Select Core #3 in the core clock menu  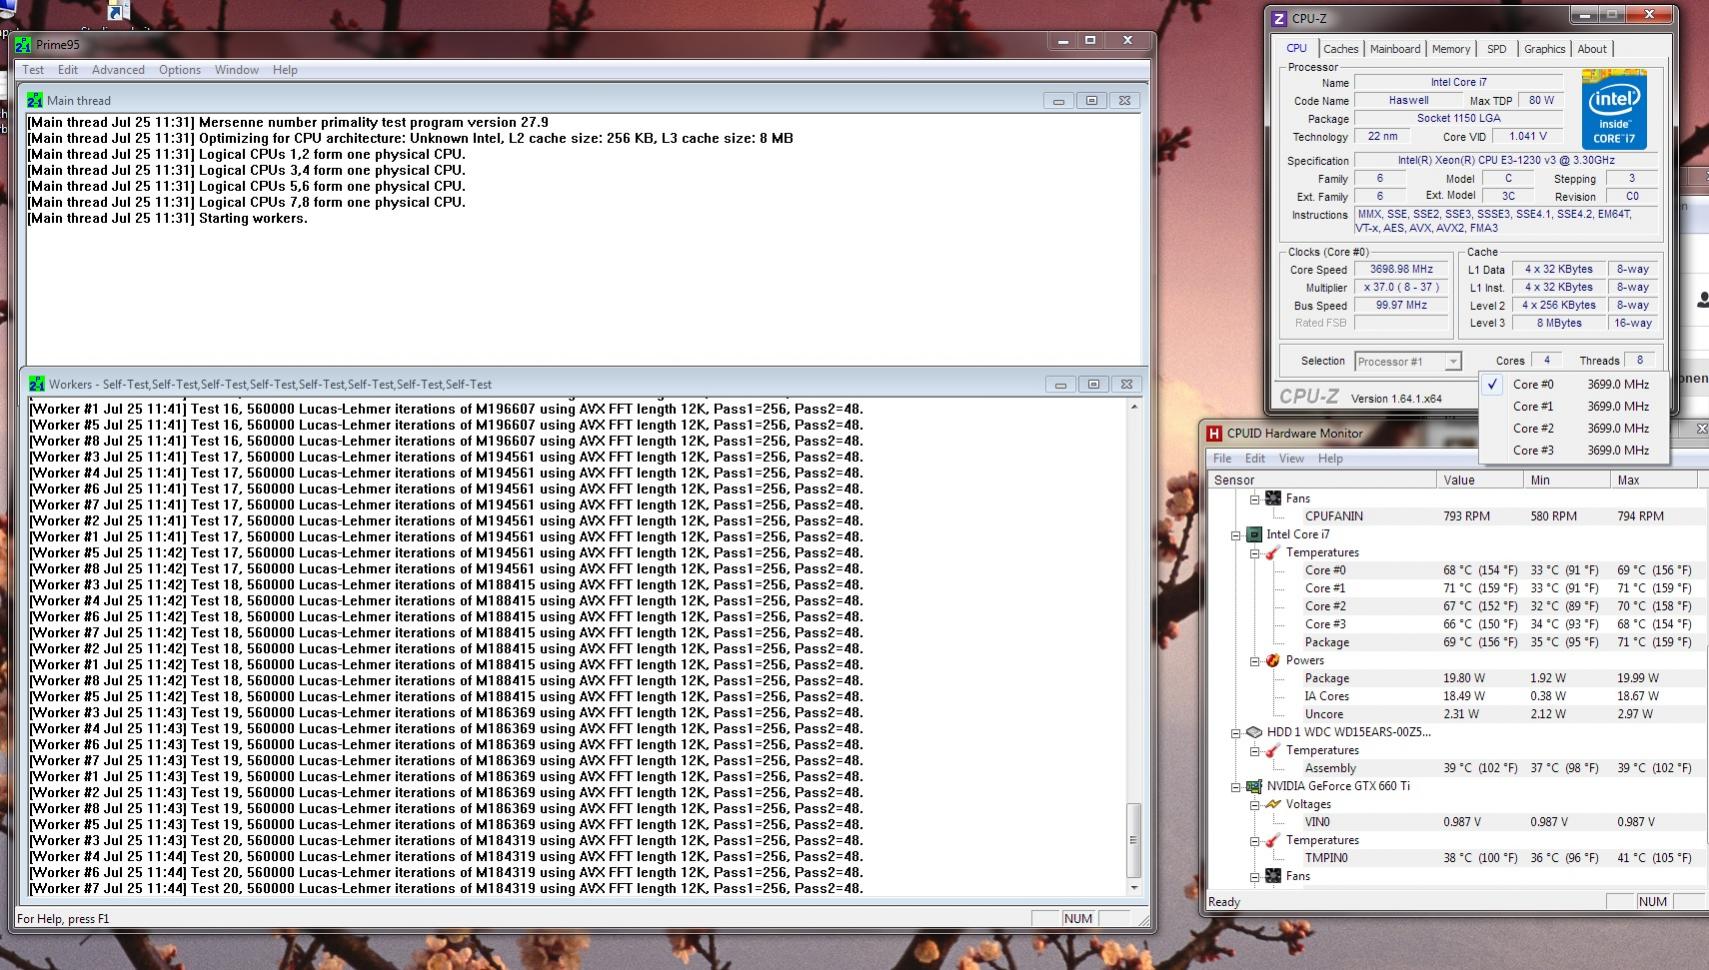coord(1574,450)
